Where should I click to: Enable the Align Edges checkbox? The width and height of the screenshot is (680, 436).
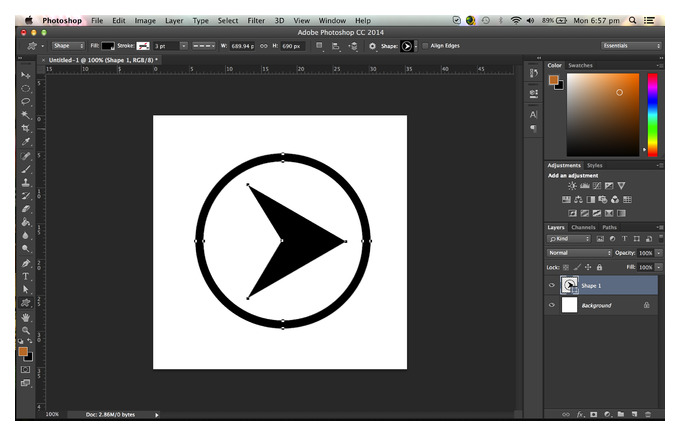click(425, 46)
